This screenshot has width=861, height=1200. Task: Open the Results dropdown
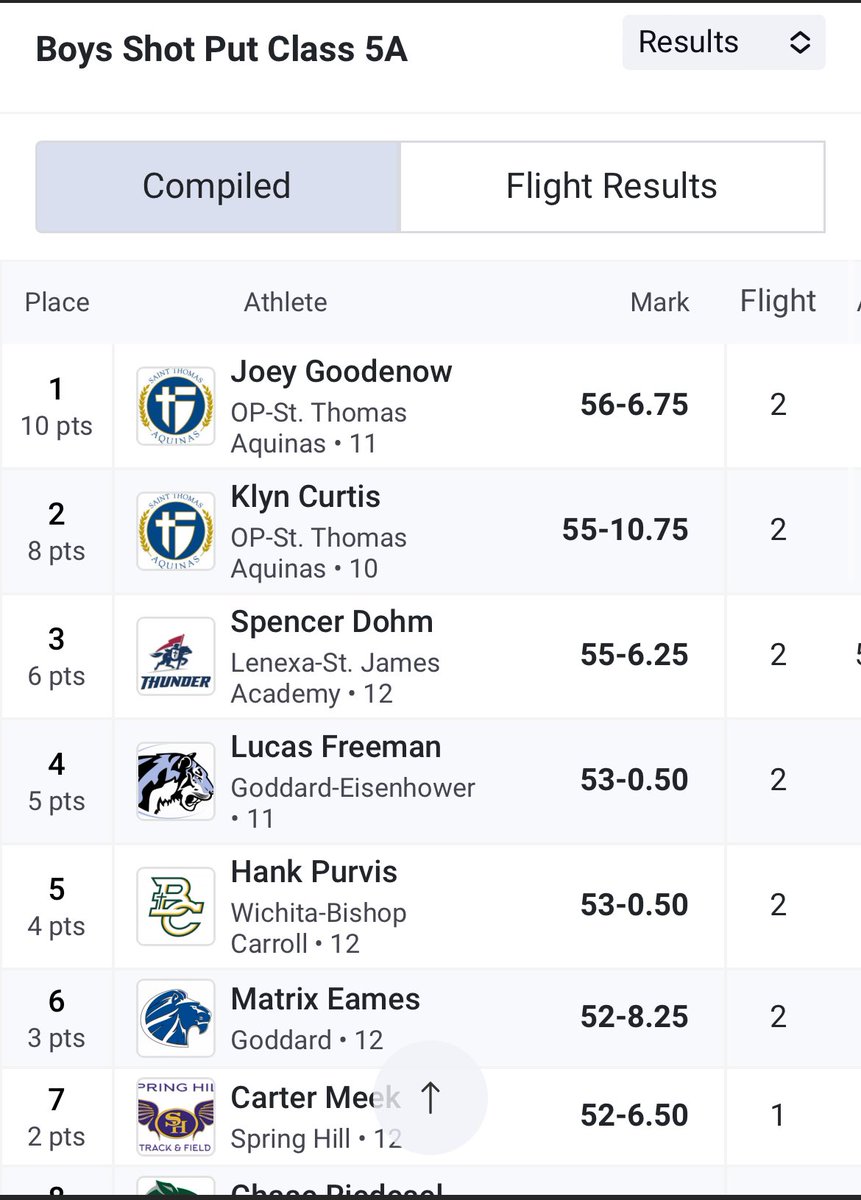[x=723, y=42]
